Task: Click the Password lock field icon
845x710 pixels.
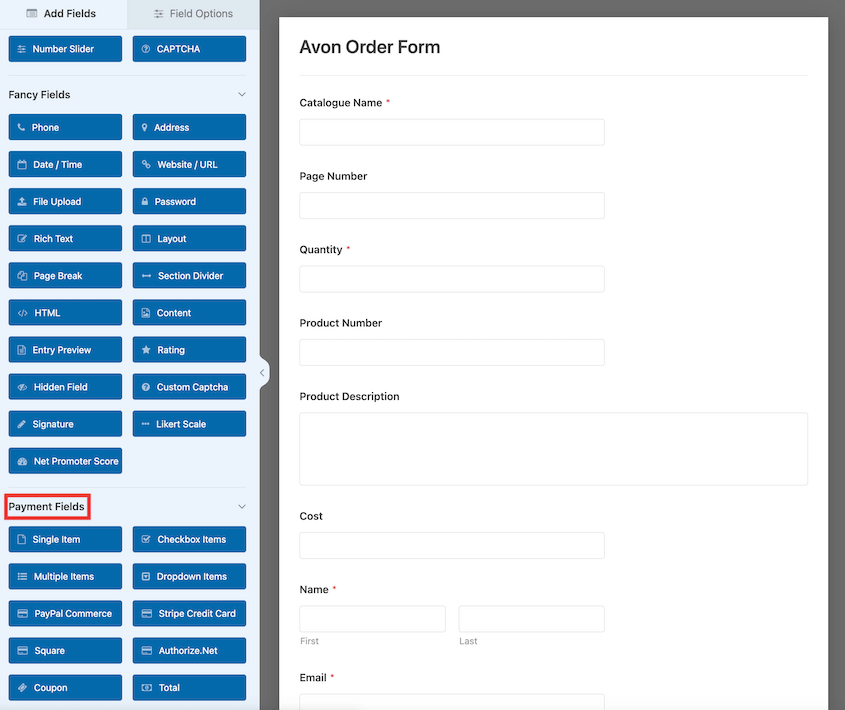Action: (146, 201)
